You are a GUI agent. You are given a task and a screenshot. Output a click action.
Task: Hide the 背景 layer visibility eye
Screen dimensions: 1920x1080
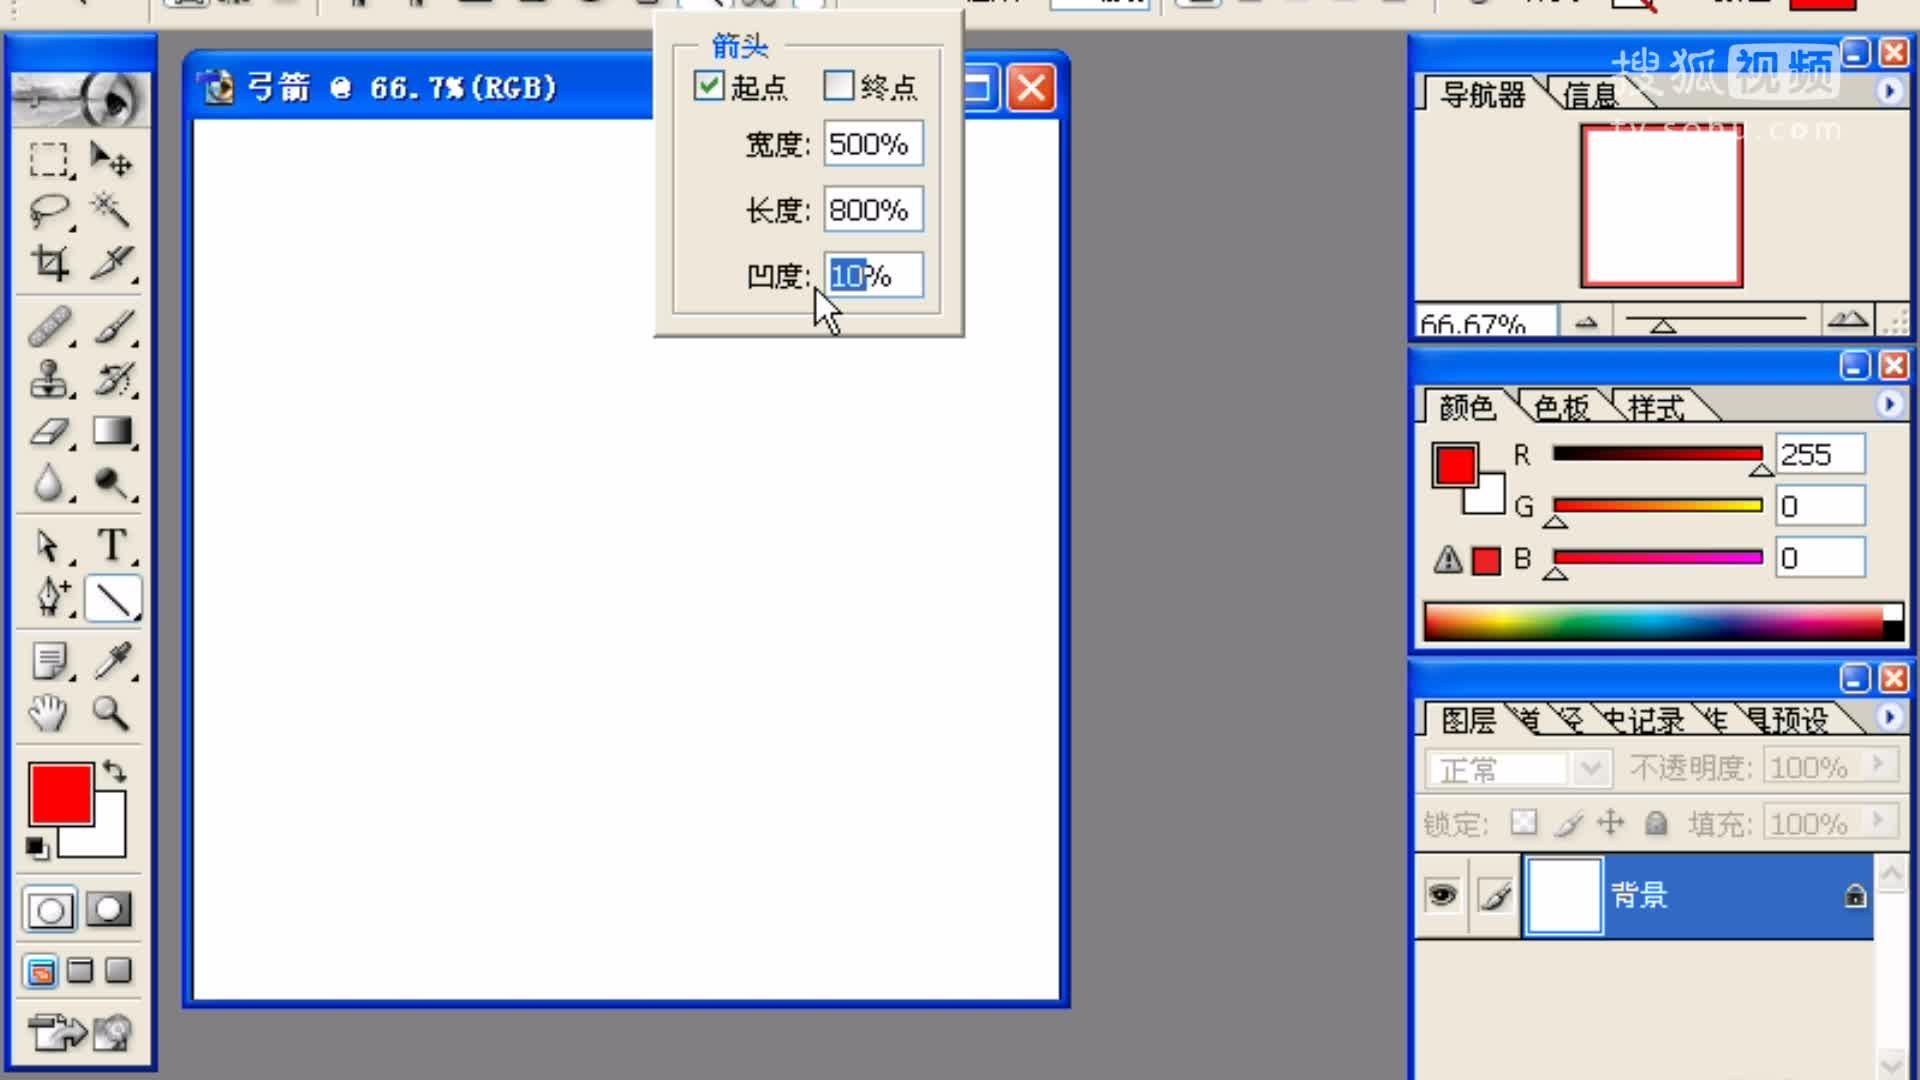pyautogui.click(x=1441, y=895)
